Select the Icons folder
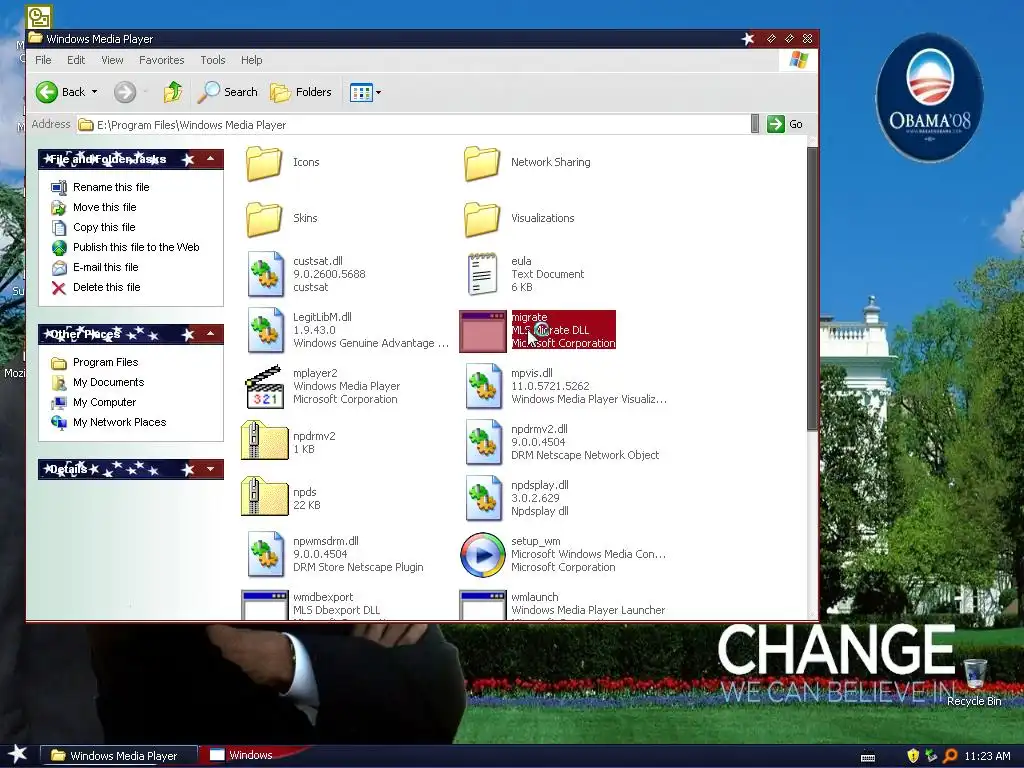This screenshot has width=1024, height=768. coord(264,163)
